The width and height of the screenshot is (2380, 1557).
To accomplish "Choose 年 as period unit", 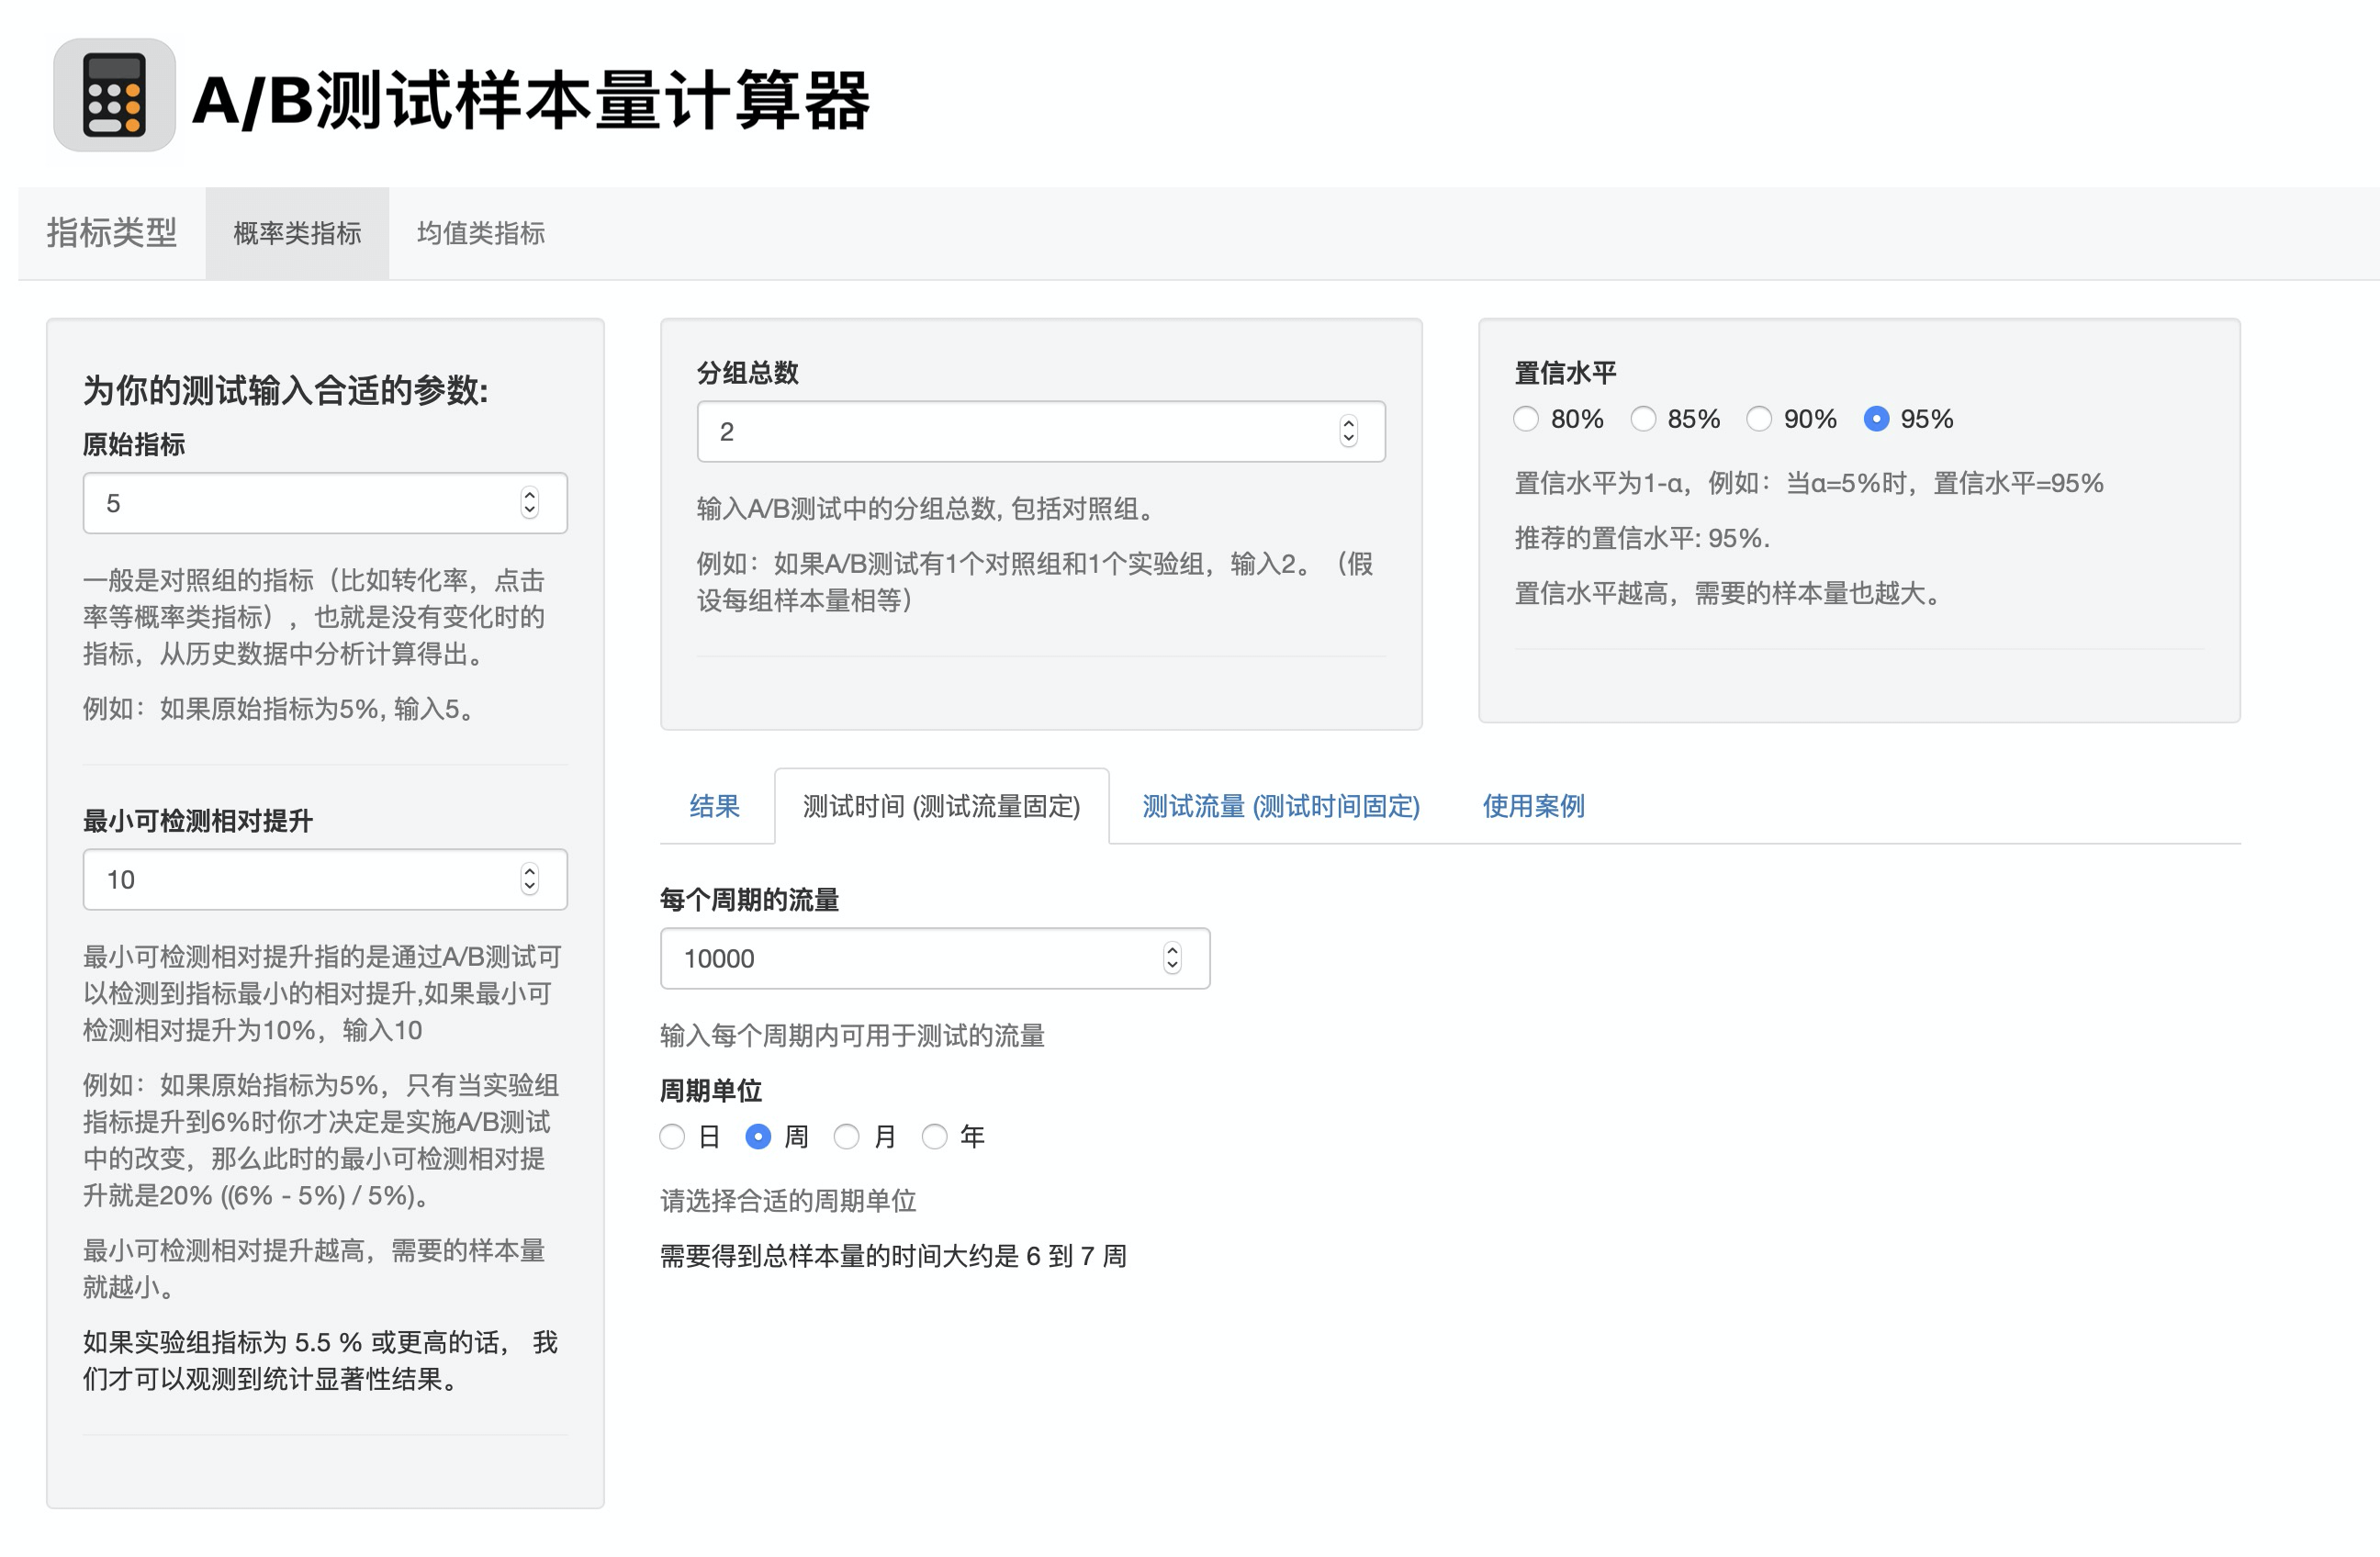I will pyautogui.click(x=934, y=1137).
